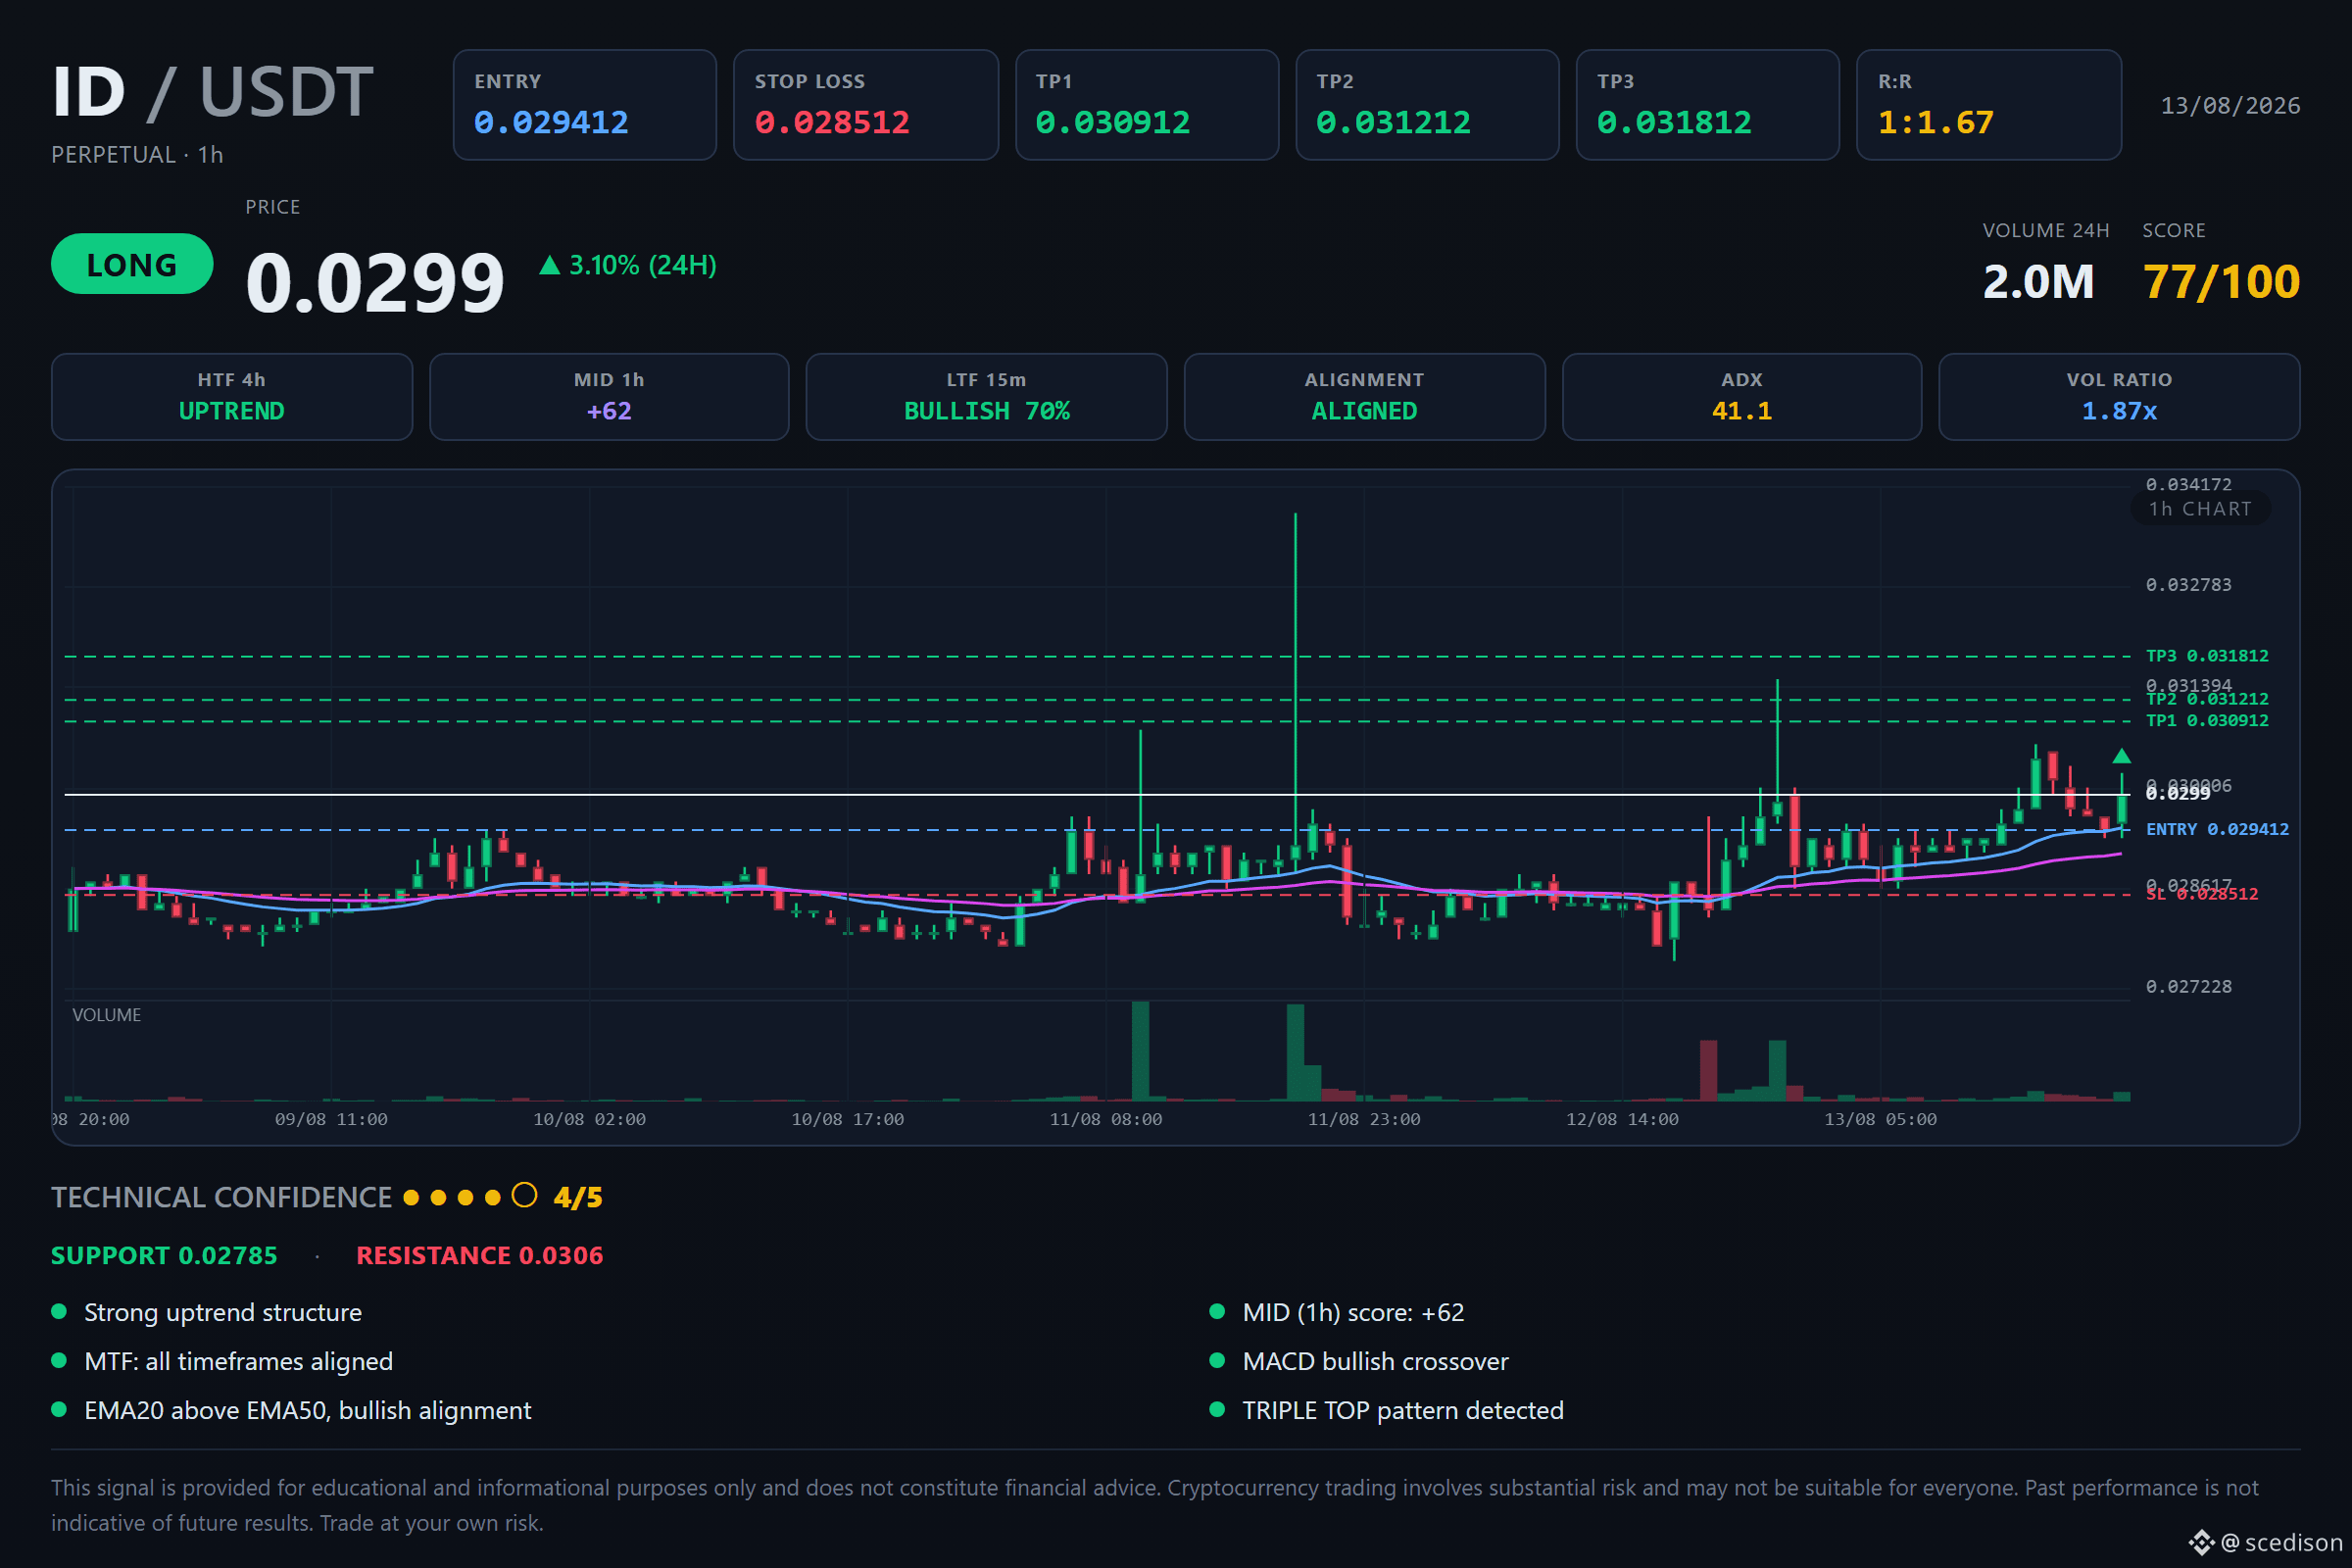The width and height of the screenshot is (2352, 1568).
Task: Click the 77/100 score value
Action: tap(2221, 282)
